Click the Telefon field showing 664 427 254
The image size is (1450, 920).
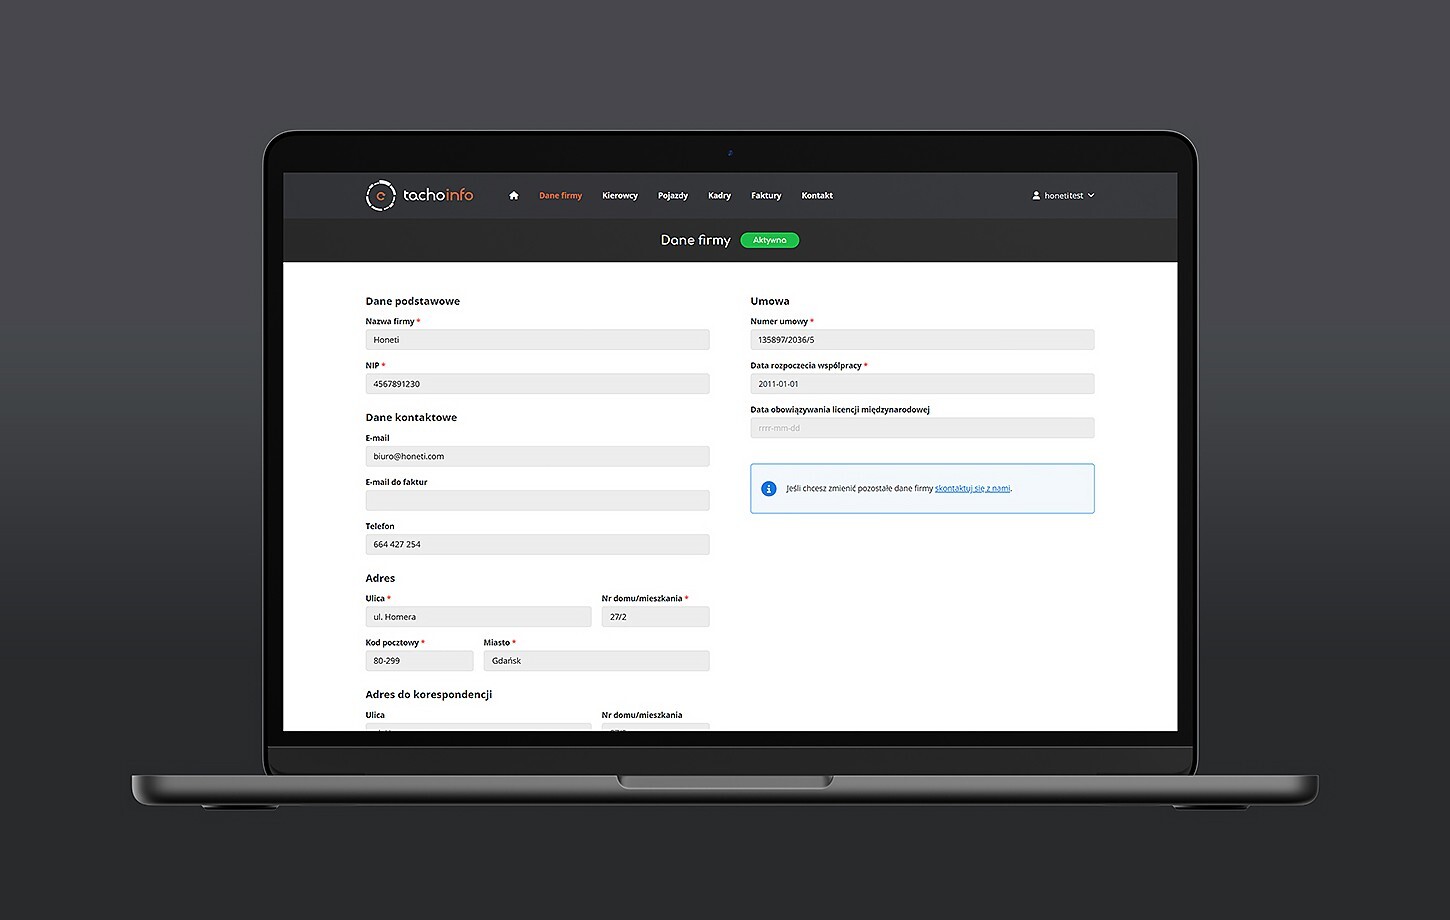[x=537, y=544]
